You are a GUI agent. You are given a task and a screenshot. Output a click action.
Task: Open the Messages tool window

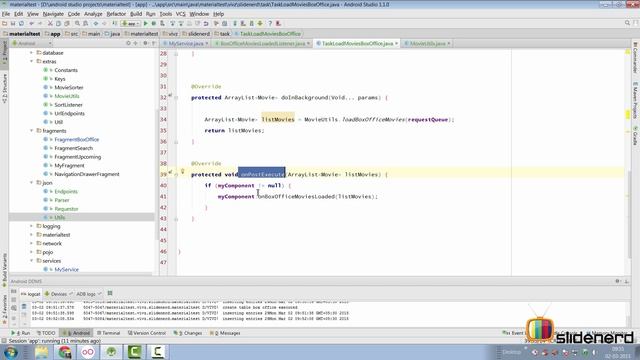[x=225, y=333]
